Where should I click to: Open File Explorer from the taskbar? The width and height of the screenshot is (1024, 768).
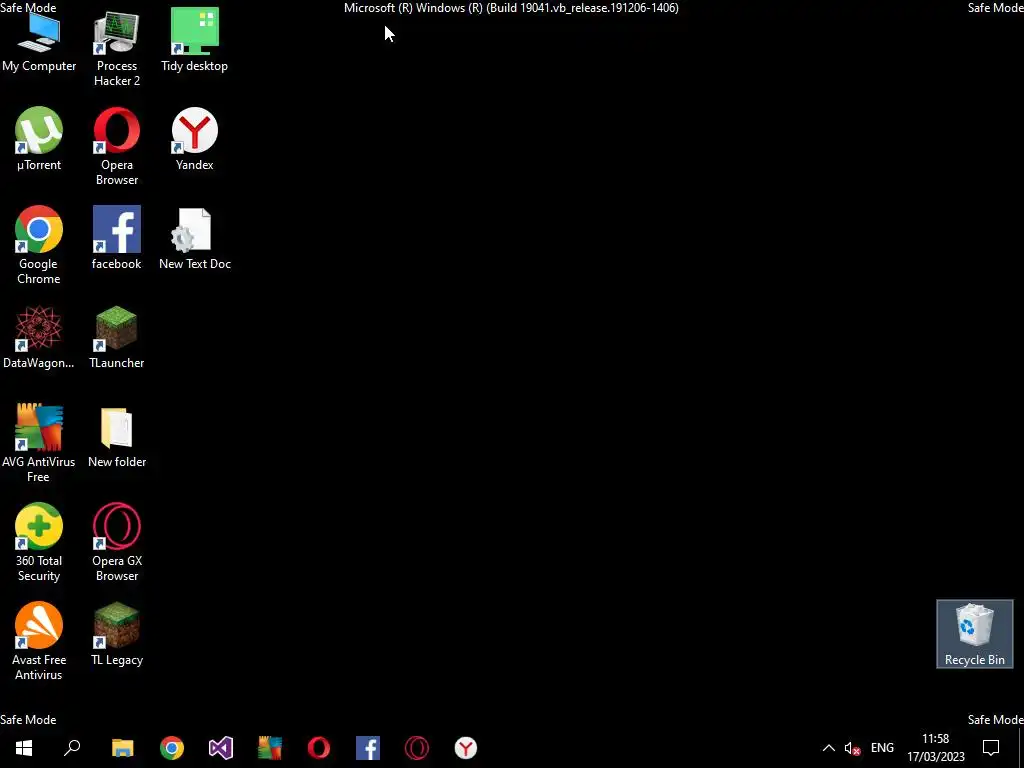coord(123,748)
